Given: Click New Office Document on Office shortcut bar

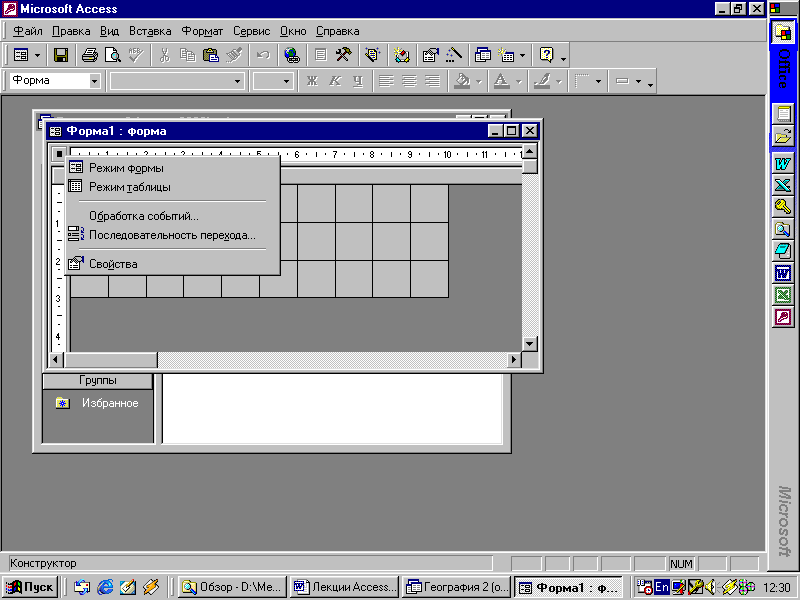Looking at the screenshot, I should pos(783,113).
